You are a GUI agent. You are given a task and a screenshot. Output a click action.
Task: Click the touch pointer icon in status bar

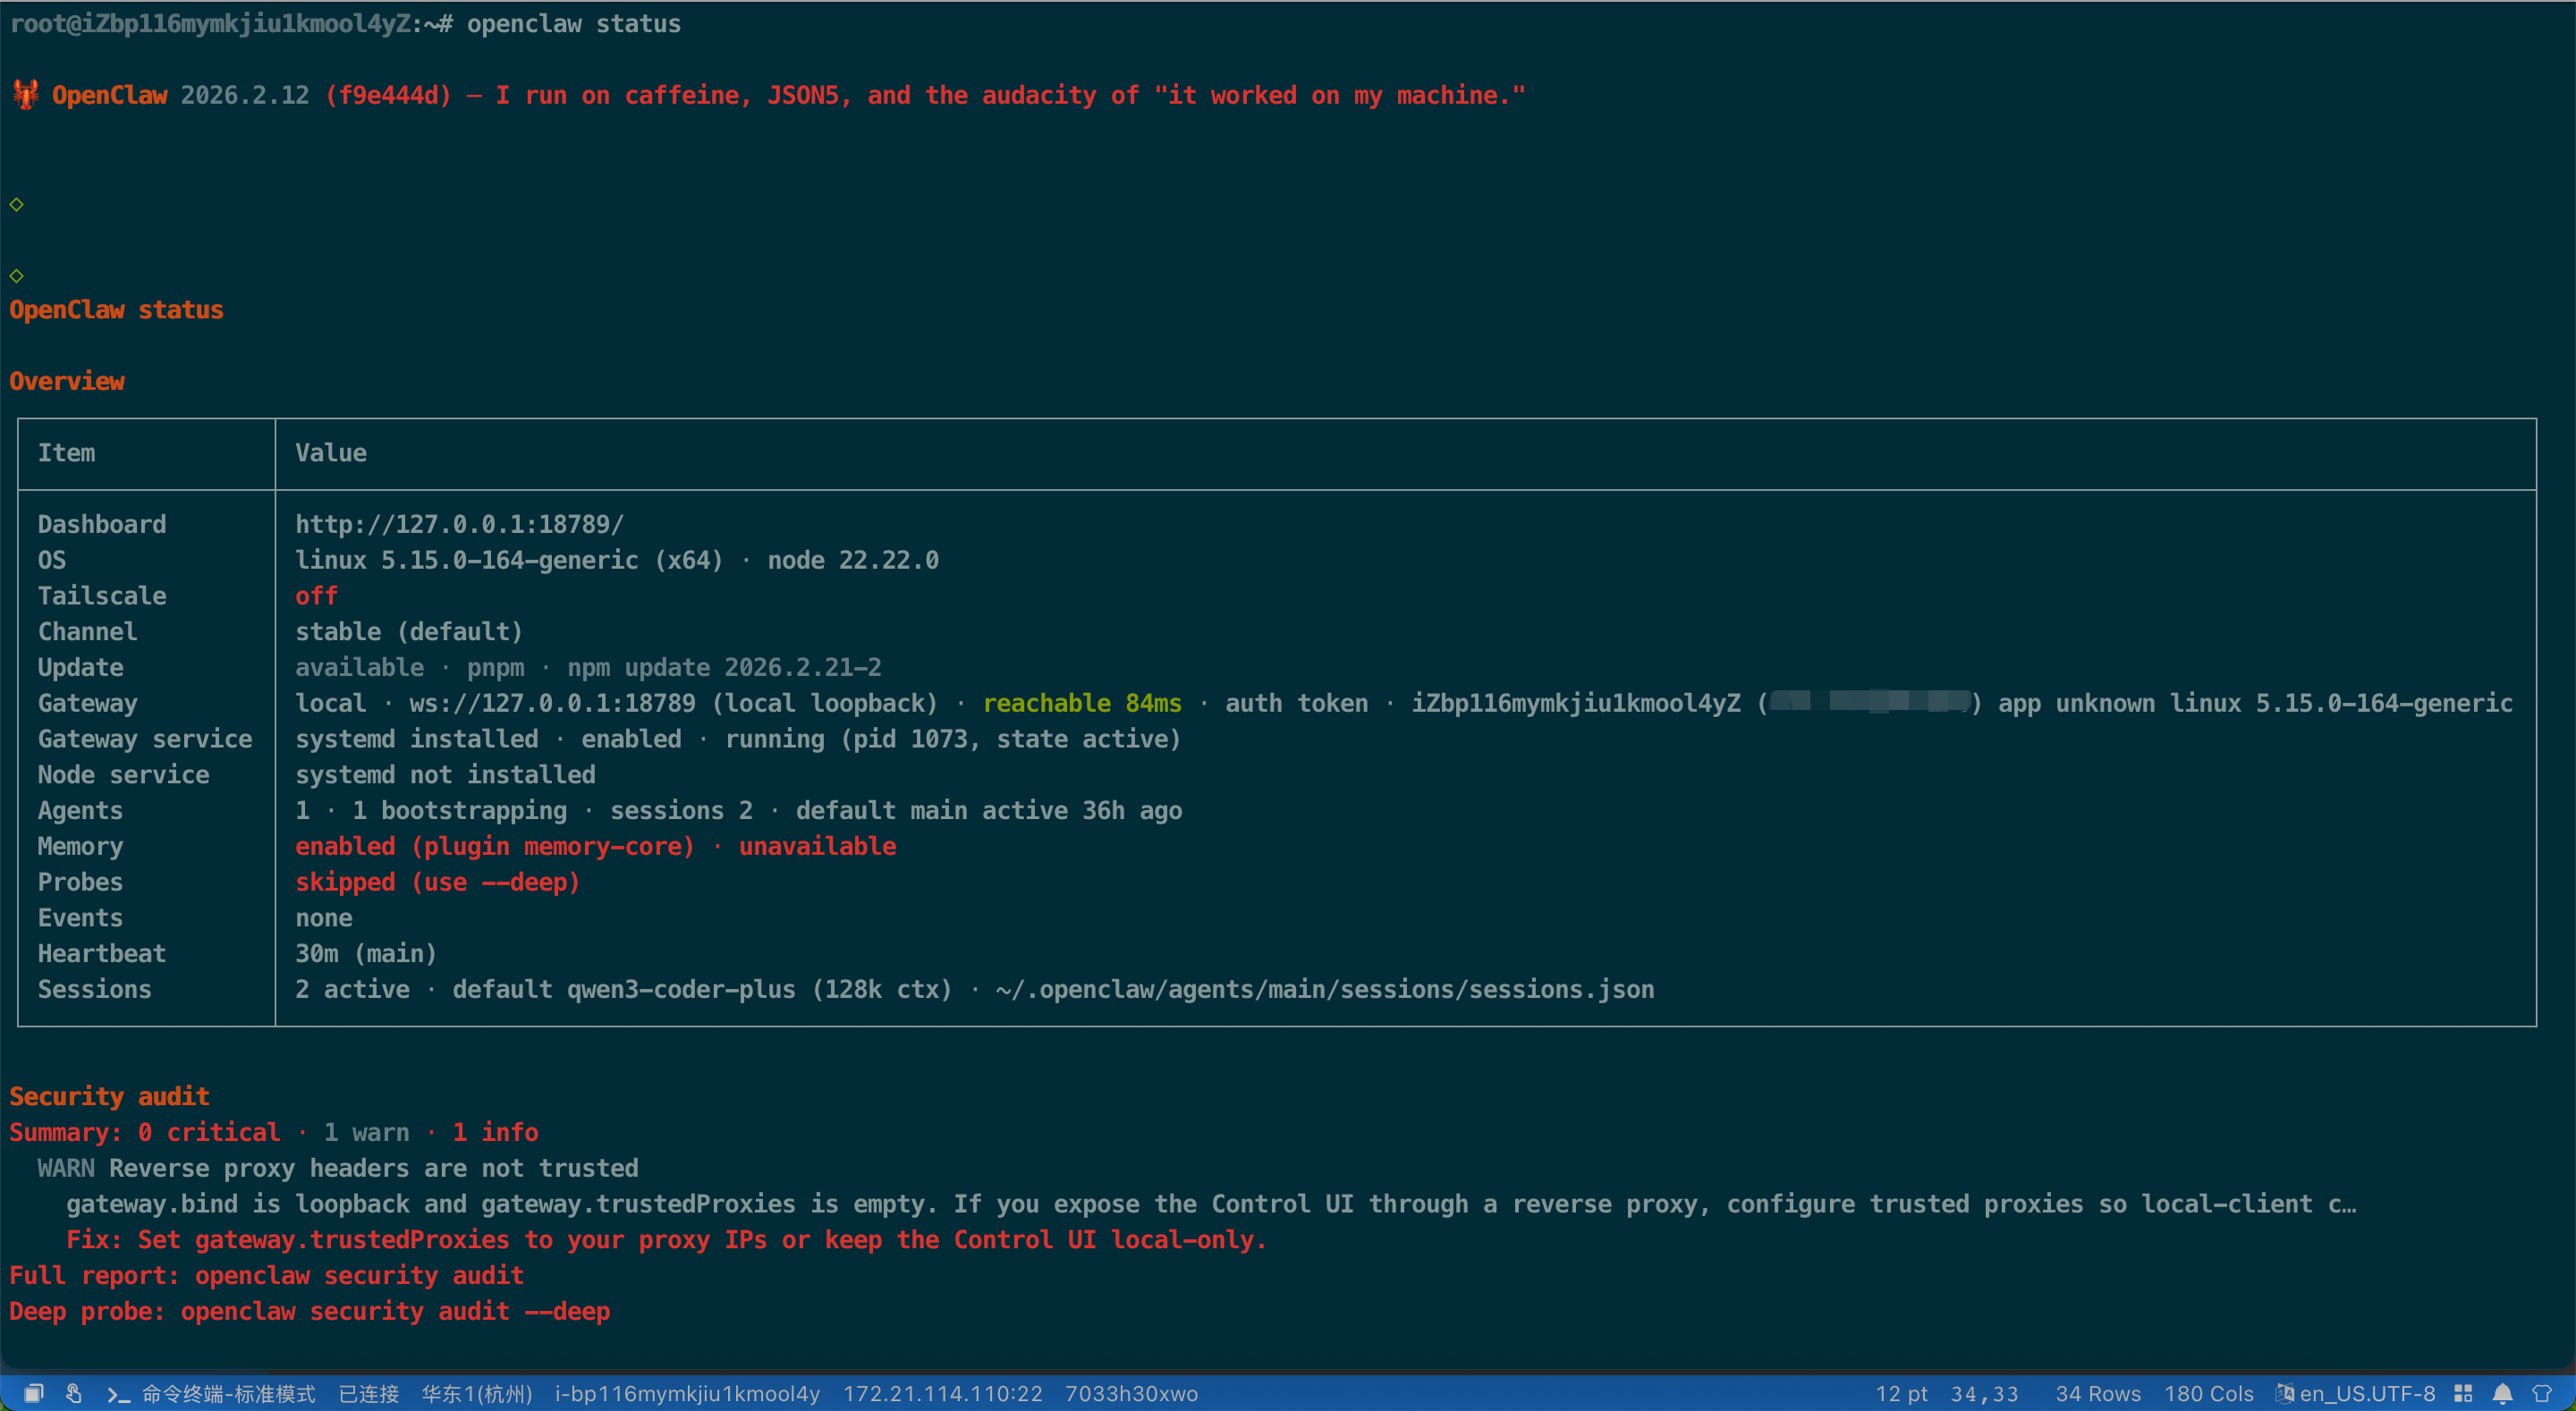tap(74, 1393)
